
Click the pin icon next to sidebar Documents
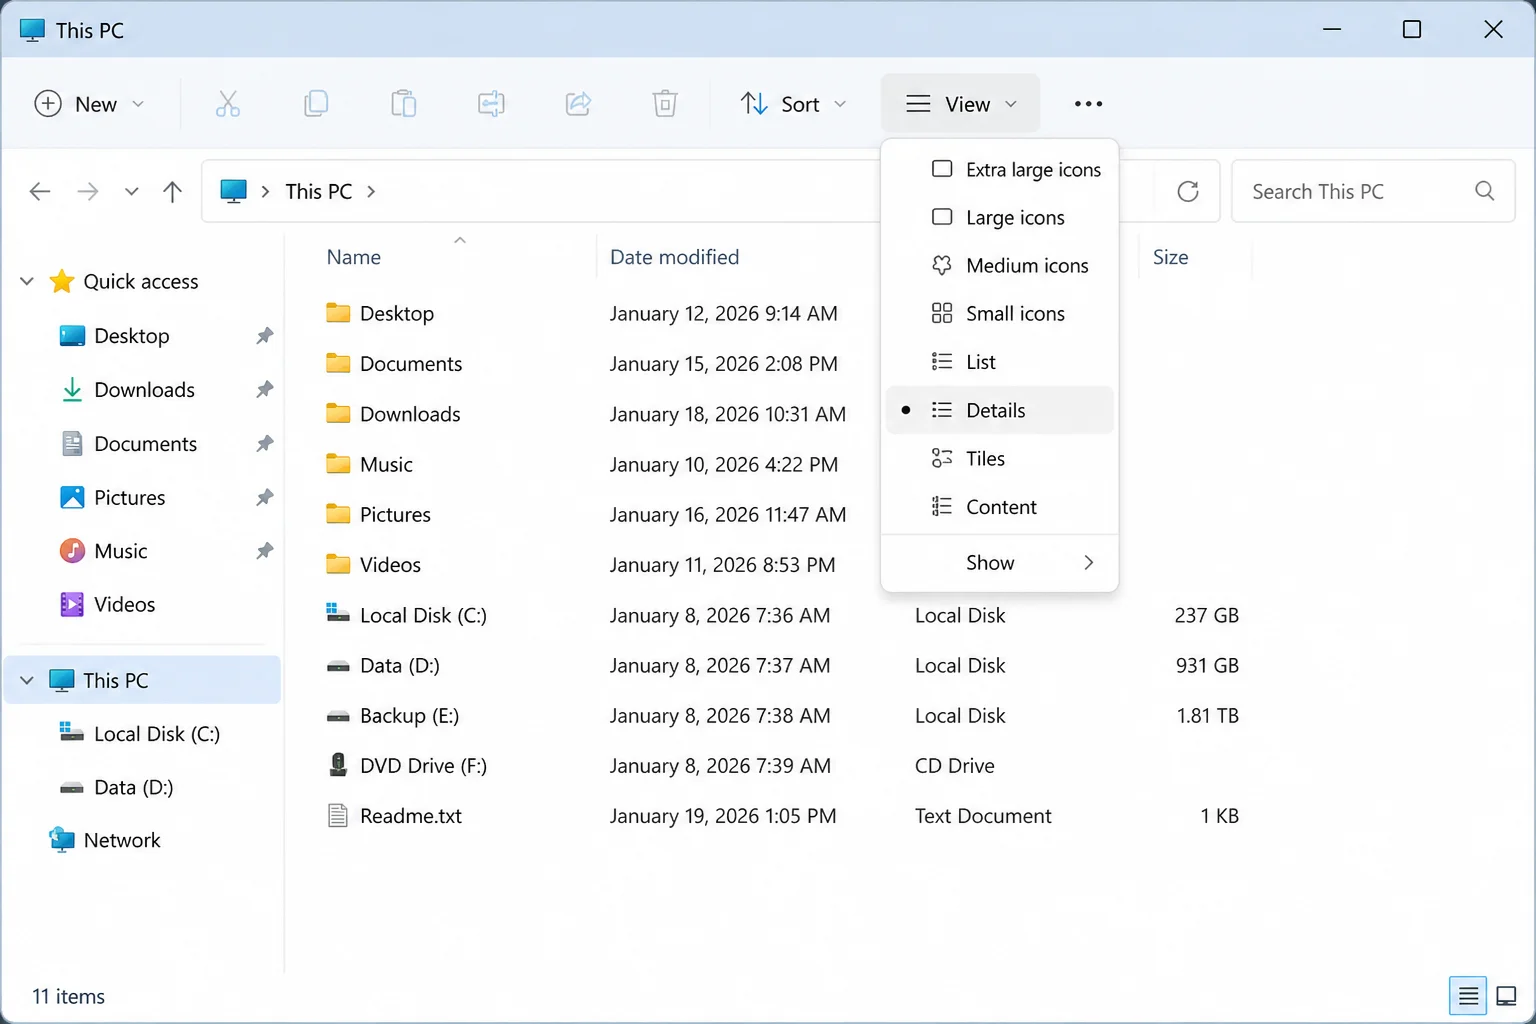264,443
